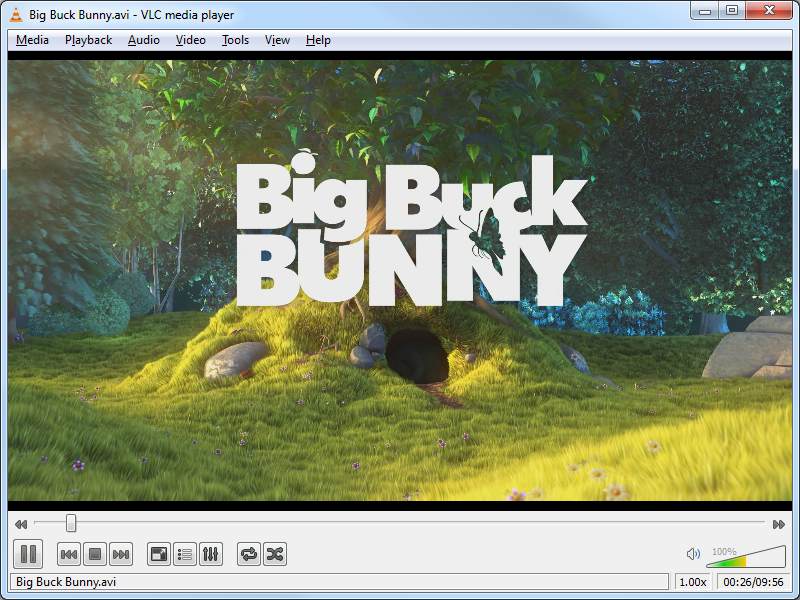This screenshot has height=600, width=800.
Task: Maximize the VLC window
Action: (732, 11)
